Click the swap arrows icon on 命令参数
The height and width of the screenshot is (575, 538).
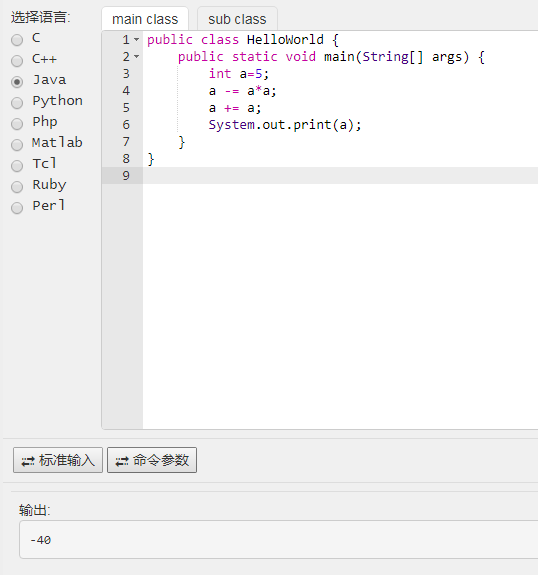pyautogui.click(x=122, y=461)
